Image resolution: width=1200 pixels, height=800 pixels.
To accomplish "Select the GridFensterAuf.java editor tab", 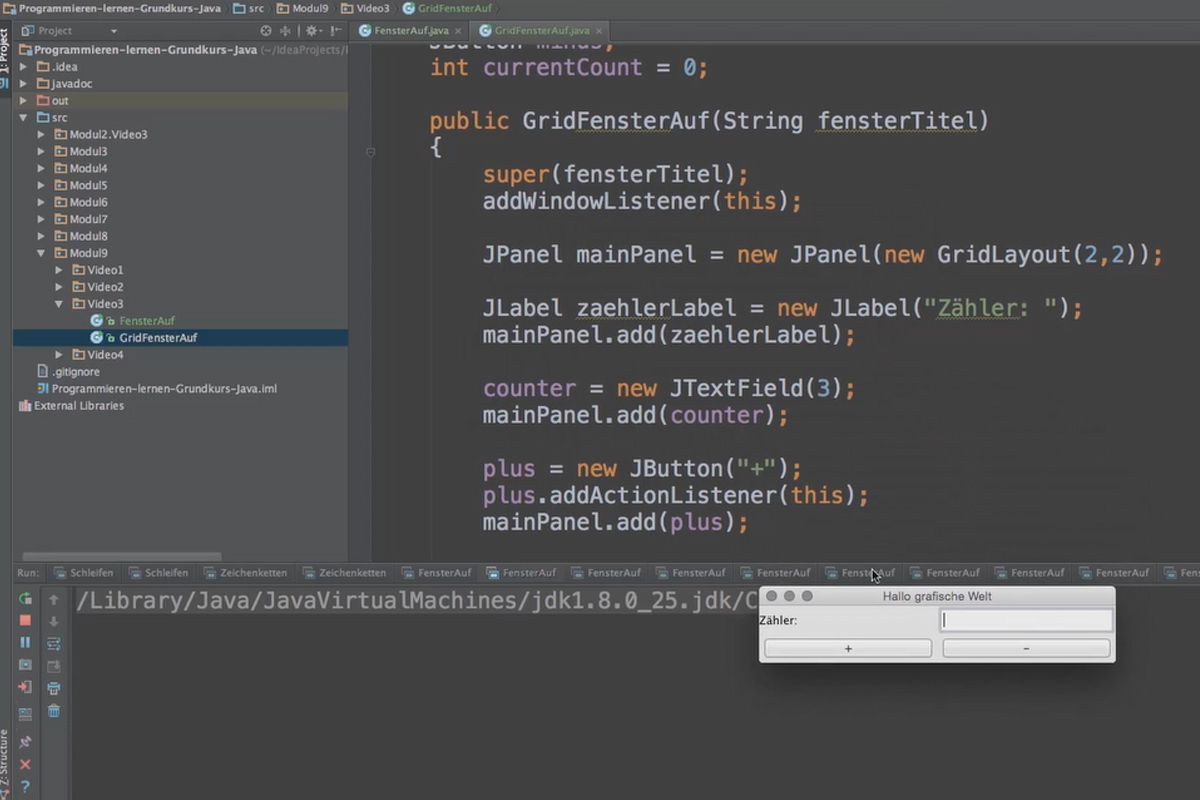I will coord(541,31).
